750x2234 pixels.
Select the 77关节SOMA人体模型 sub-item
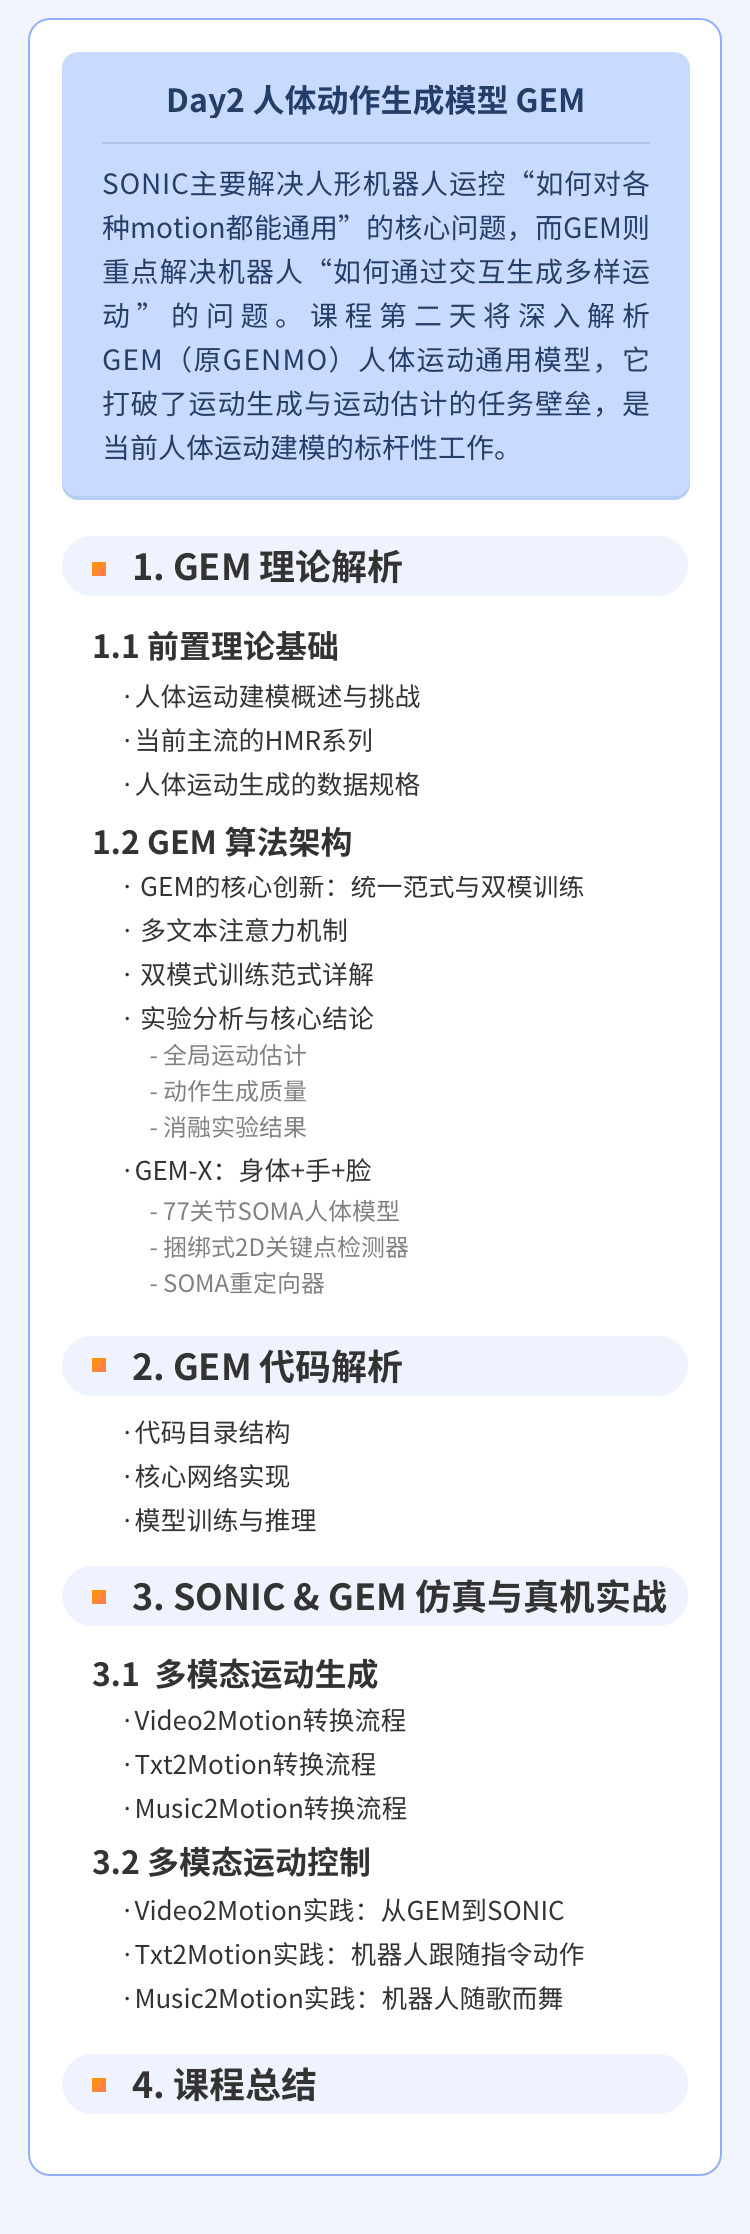click(x=280, y=1211)
